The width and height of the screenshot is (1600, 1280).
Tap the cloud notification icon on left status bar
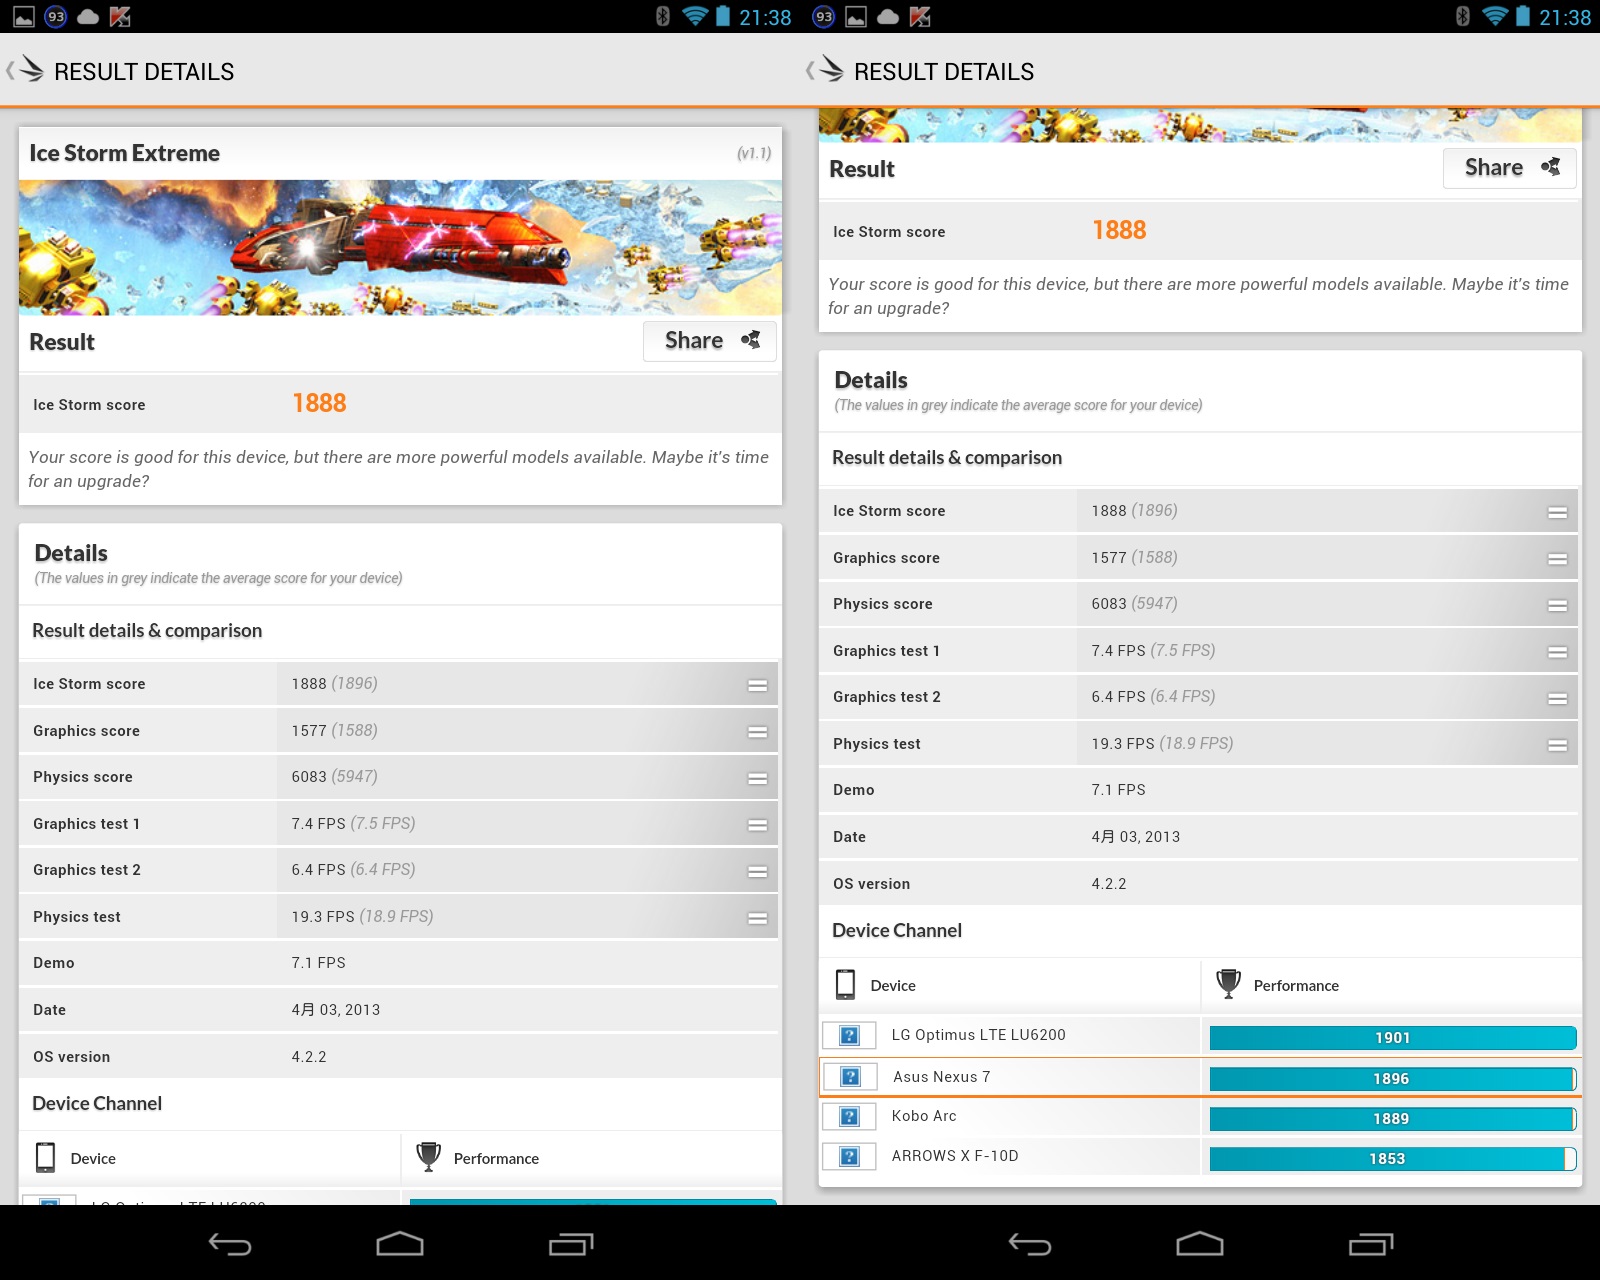(88, 17)
